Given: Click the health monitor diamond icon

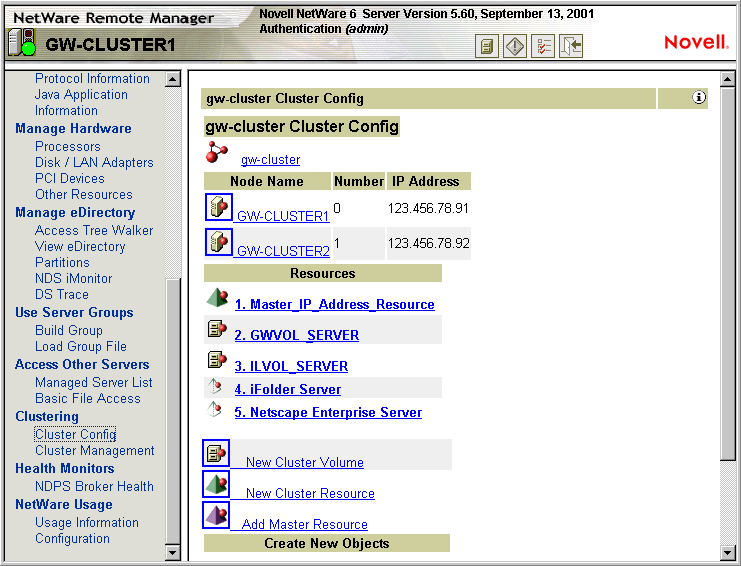Looking at the screenshot, I should click(515, 46).
